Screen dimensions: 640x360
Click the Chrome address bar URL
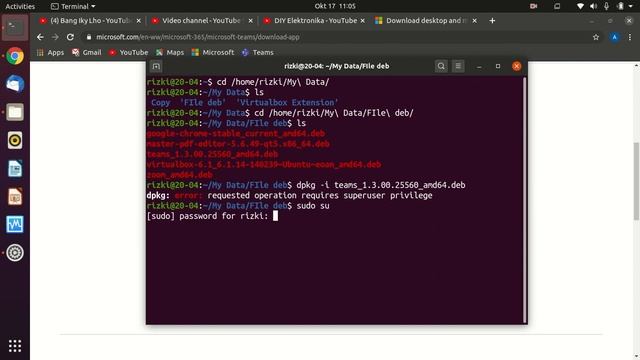coord(198,37)
